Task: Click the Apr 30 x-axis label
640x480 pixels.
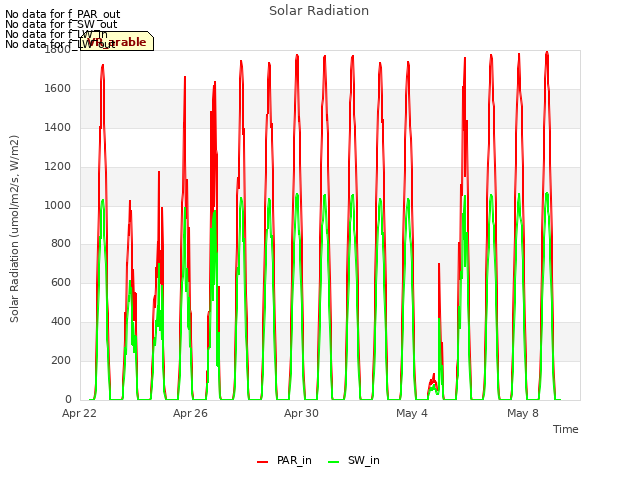Action: (x=301, y=413)
